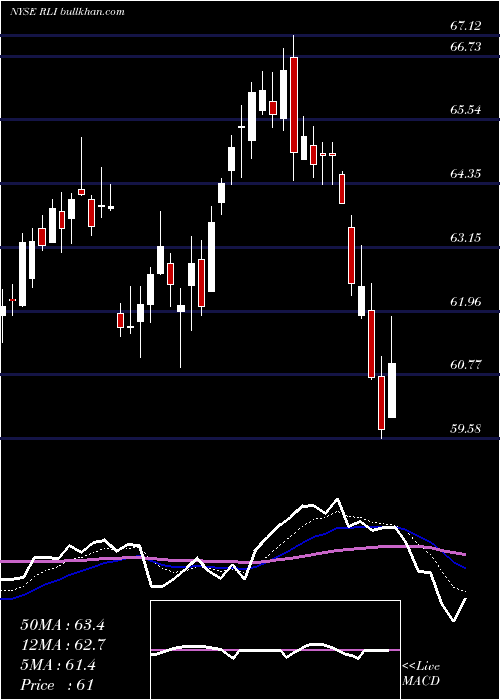Click the <<Live MACD label
The image size is (500, 700).
coord(421,673)
